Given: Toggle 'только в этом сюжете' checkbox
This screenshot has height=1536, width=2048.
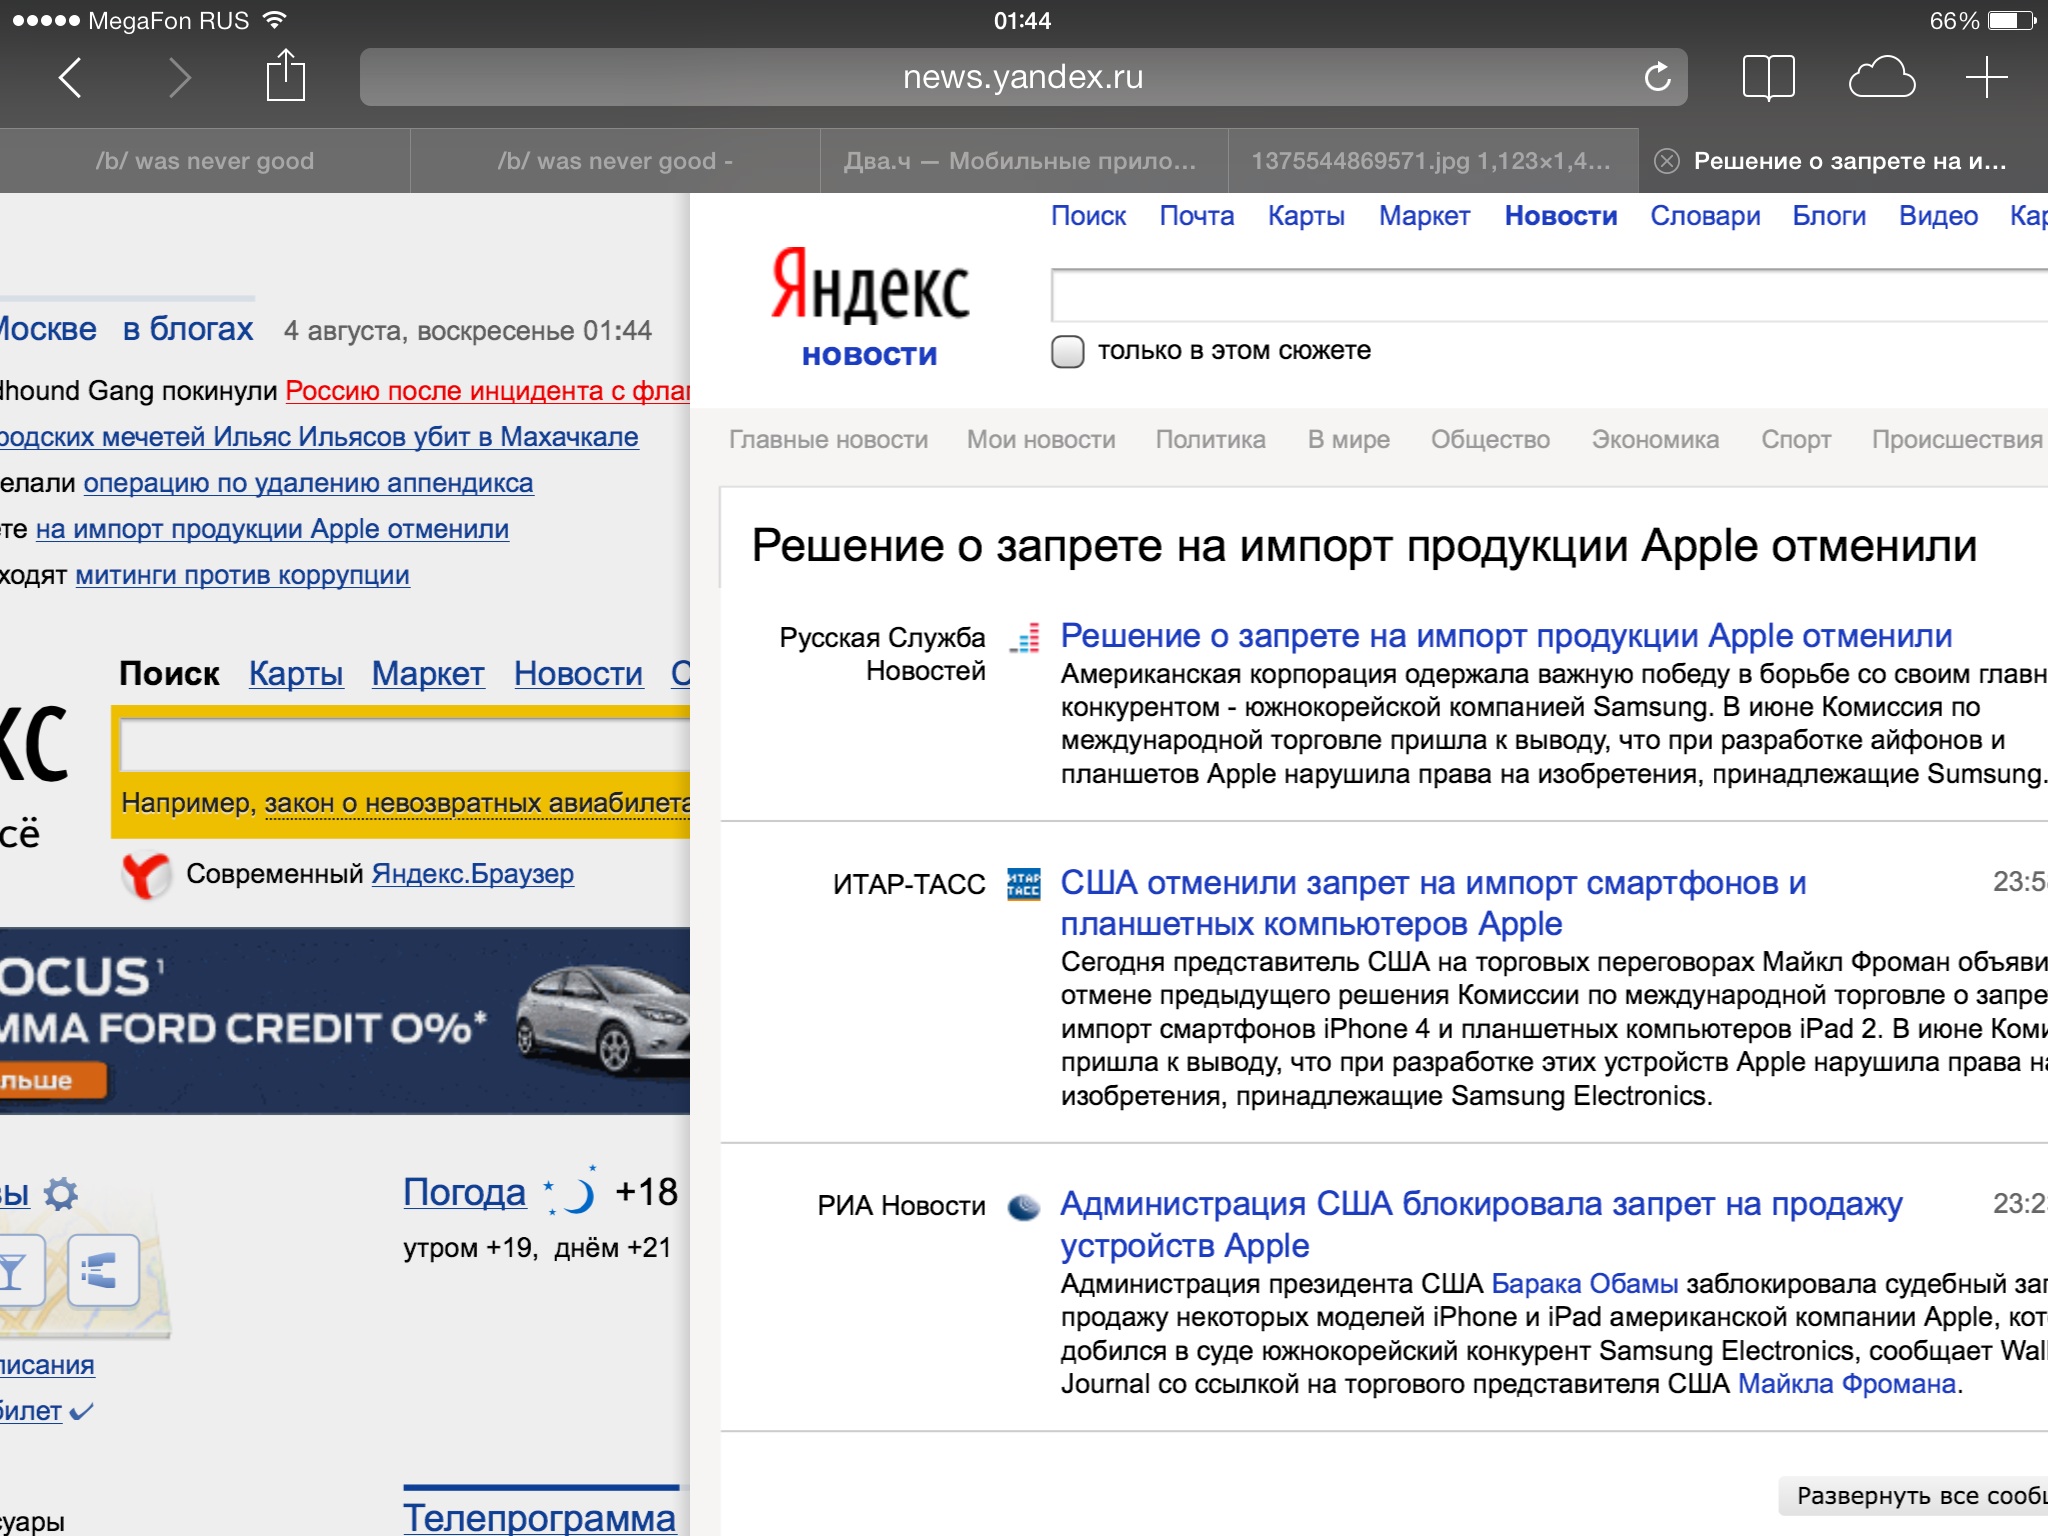Looking at the screenshot, I should click(1067, 351).
